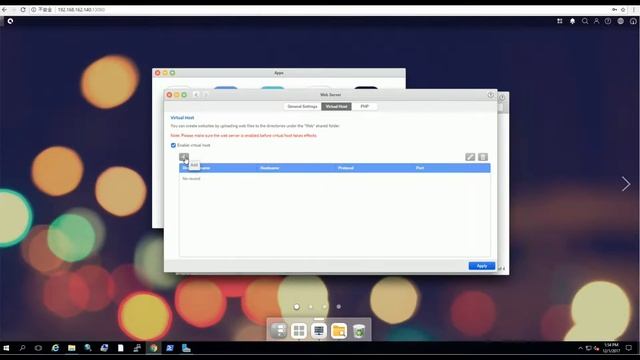Viewport: 640px width, 360px height.
Task: Click the rightmost top bar icon after the globe
Action: pos(633,21)
